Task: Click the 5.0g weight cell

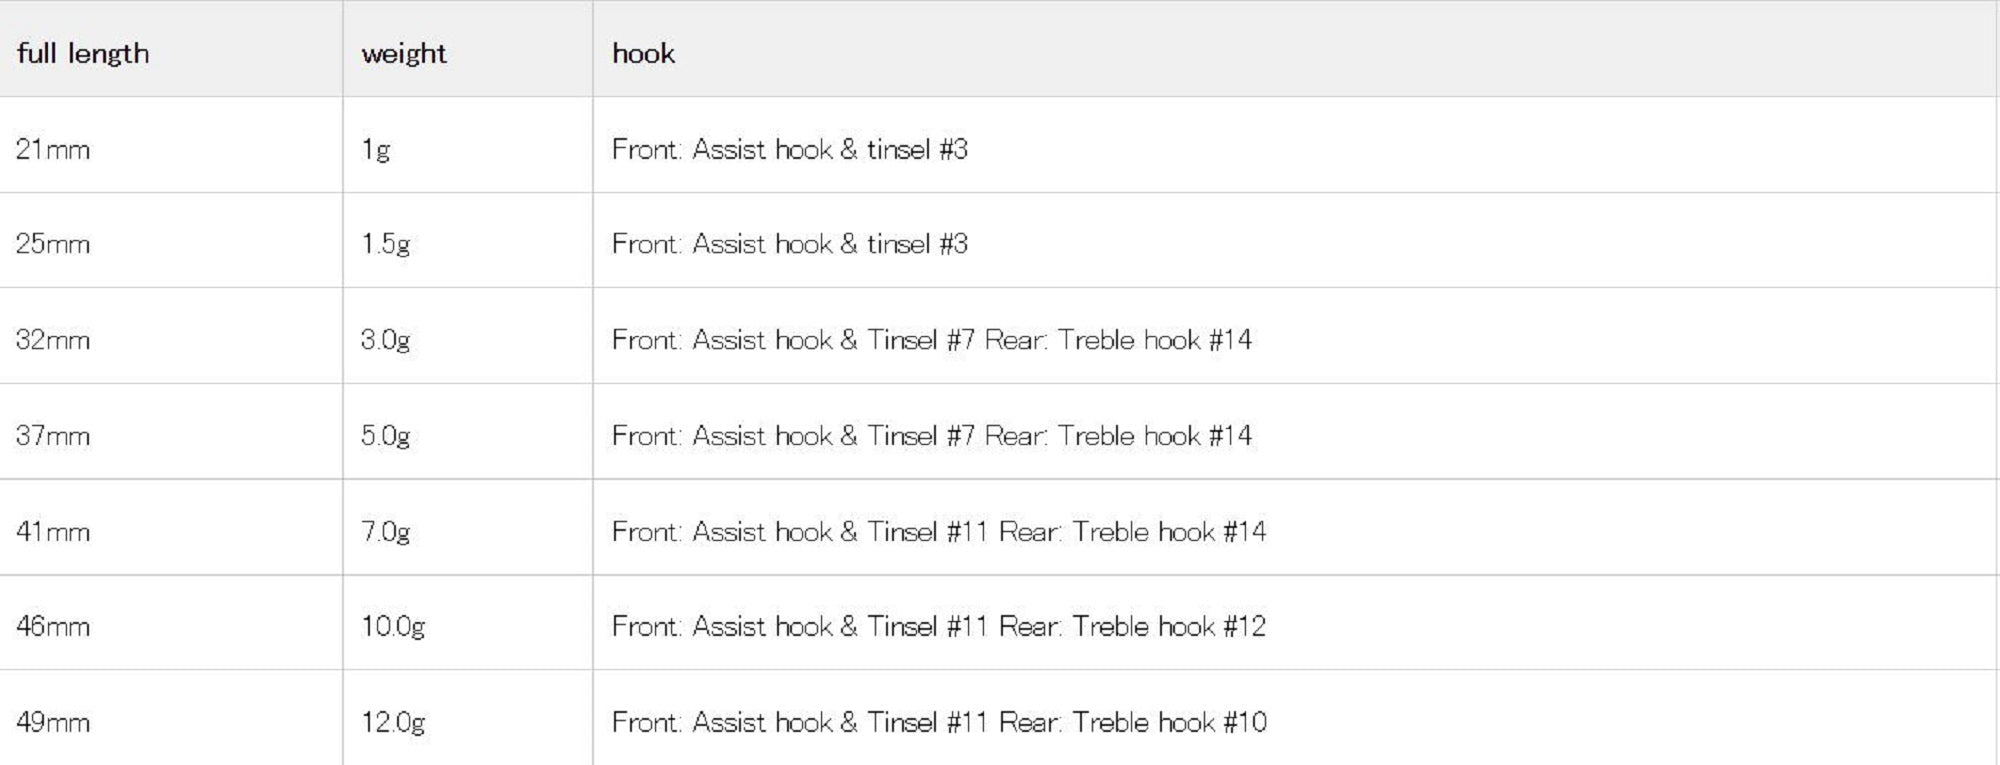Action: click(386, 436)
